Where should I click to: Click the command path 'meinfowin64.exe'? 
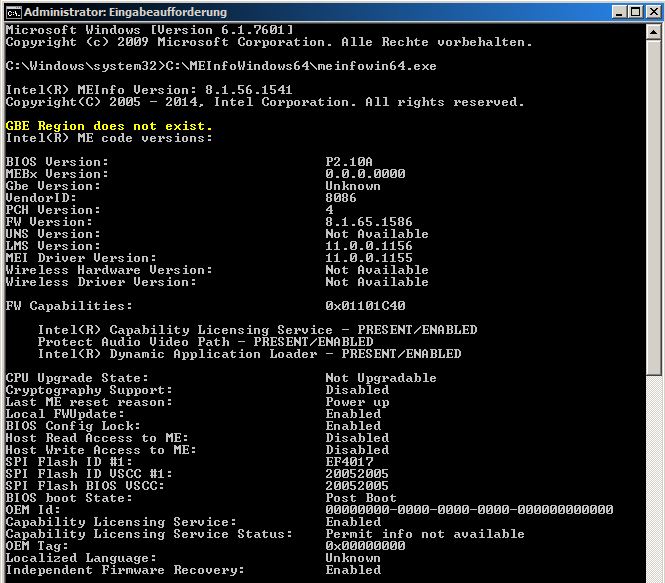coord(377,66)
